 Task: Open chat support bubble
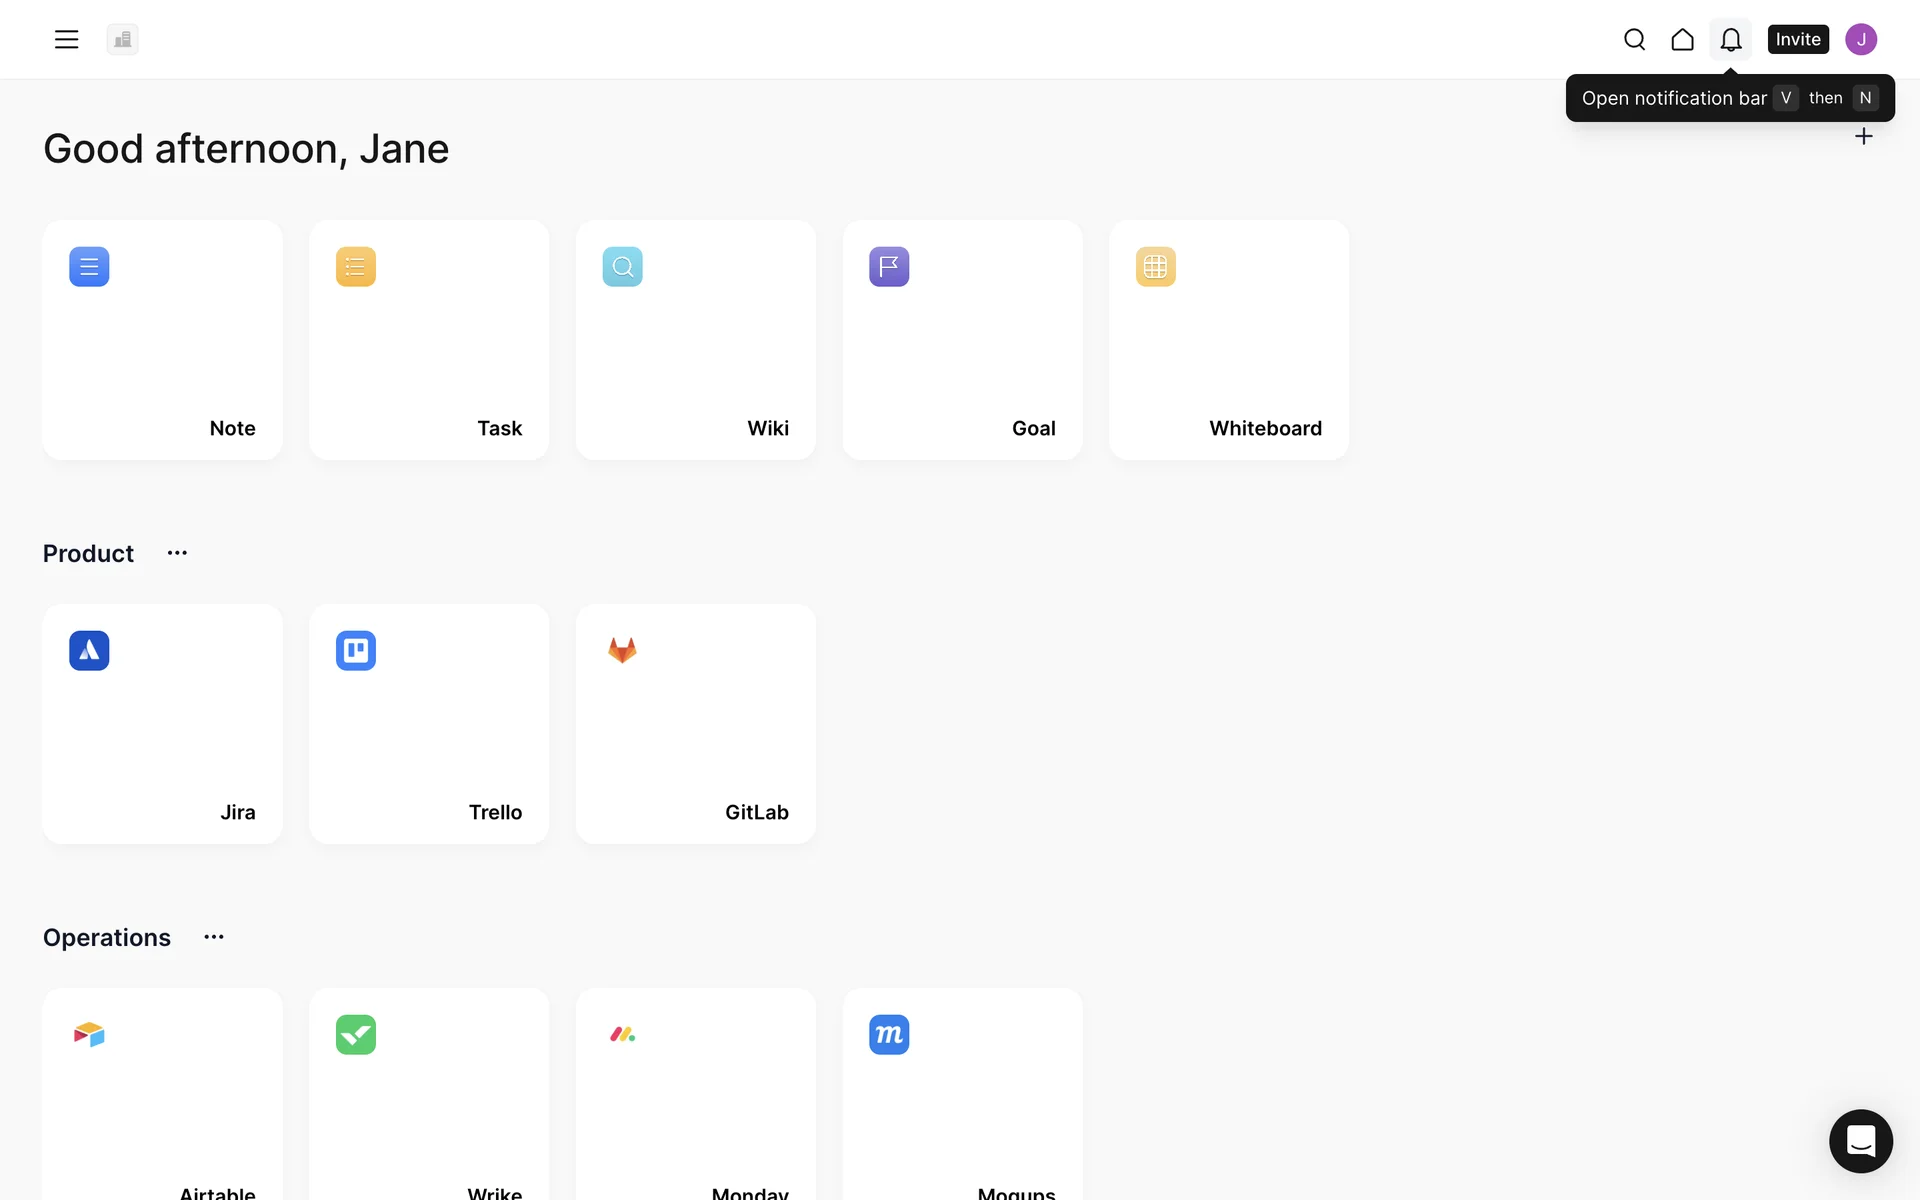coord(1860,1140)
